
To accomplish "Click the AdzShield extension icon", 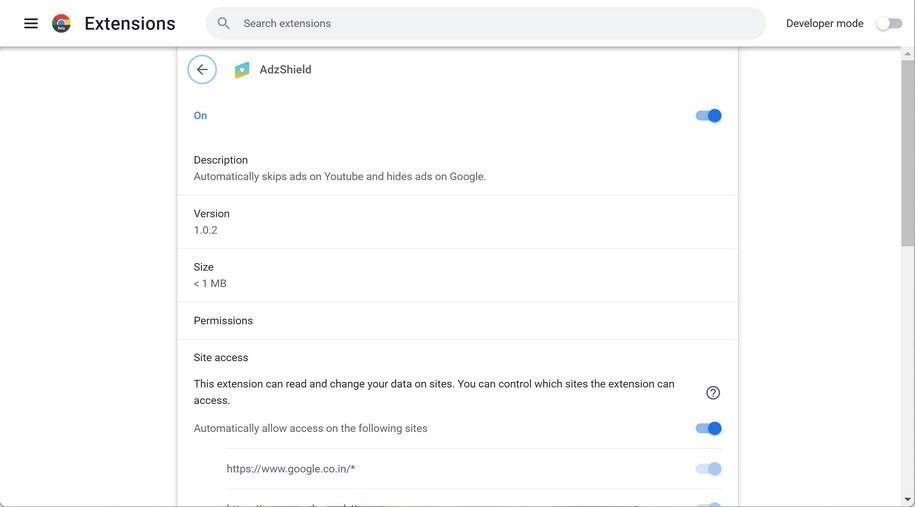I will 242,70.
